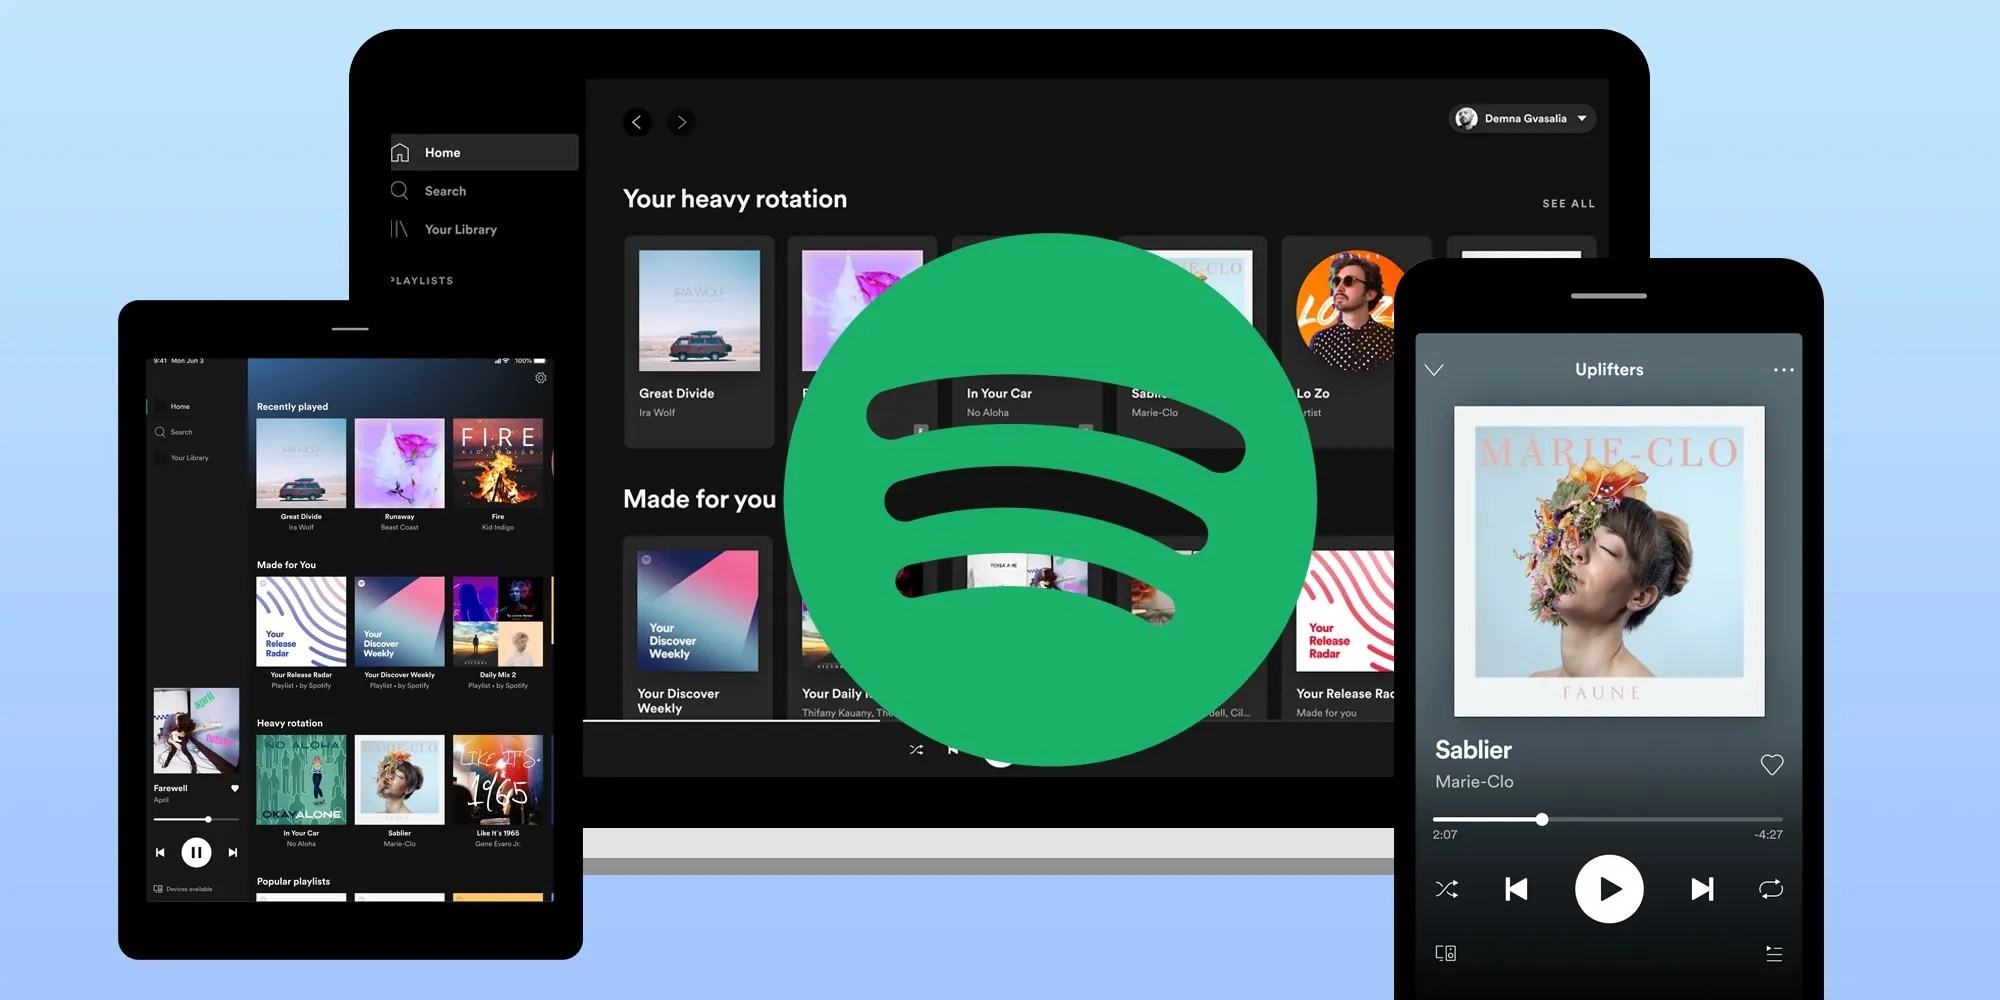Open Home icon in laptop sidebar
This screenshot has width=2000, height=1000.
(x=400, y=153)
